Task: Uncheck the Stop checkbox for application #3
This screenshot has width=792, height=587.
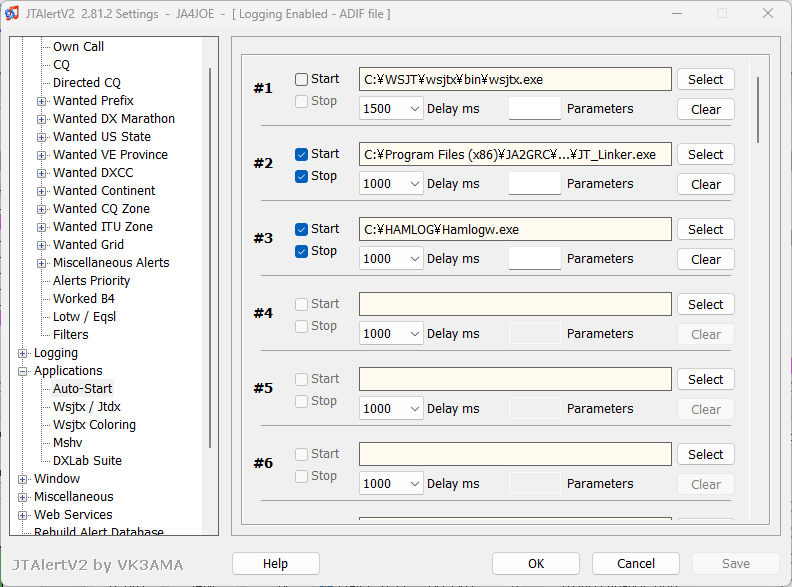Action: 302,251
